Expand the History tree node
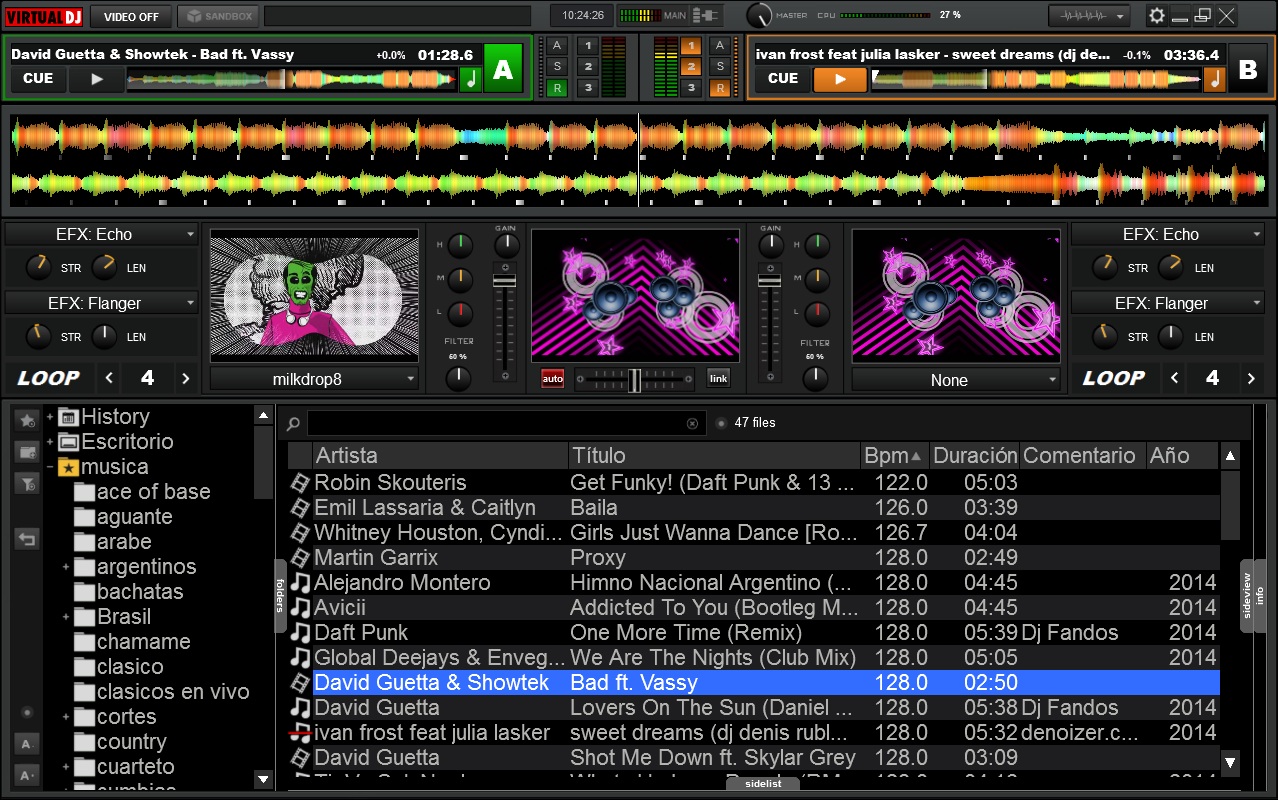This screenshot has height=800, width=1278. (49, 417)
